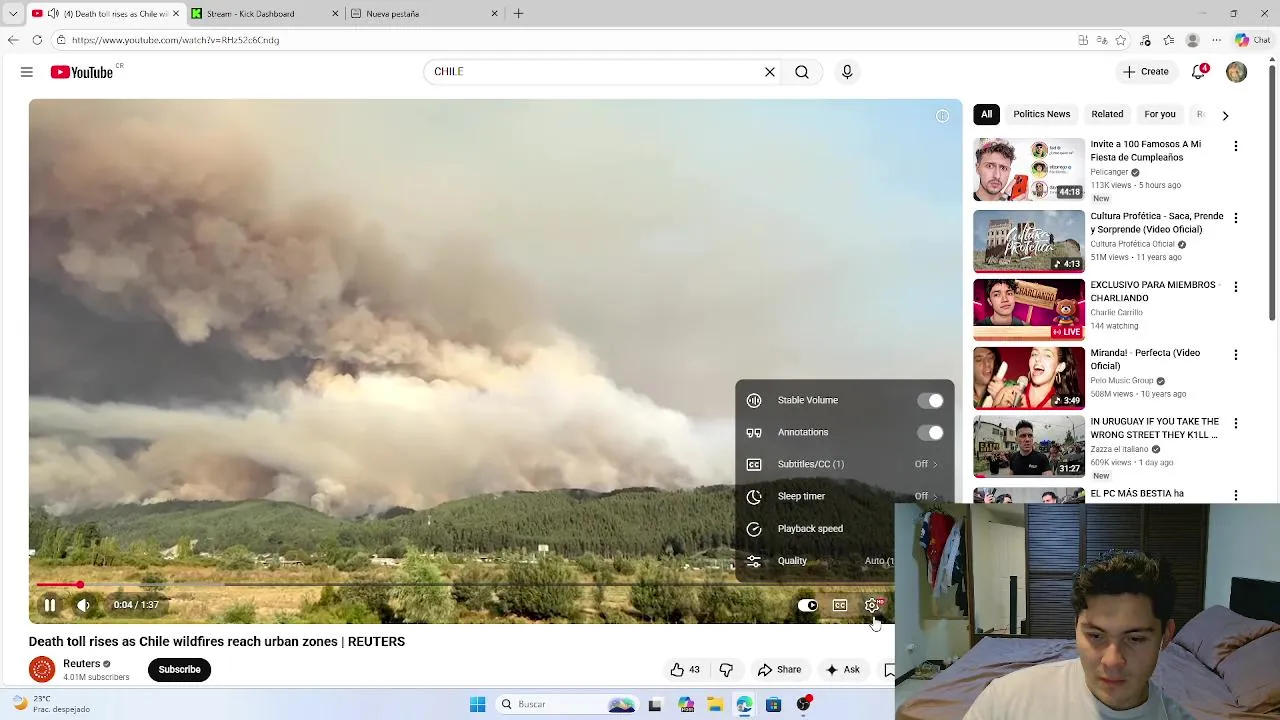
Task: Open Reuters channel avatar
Action: tap(42, 669)
